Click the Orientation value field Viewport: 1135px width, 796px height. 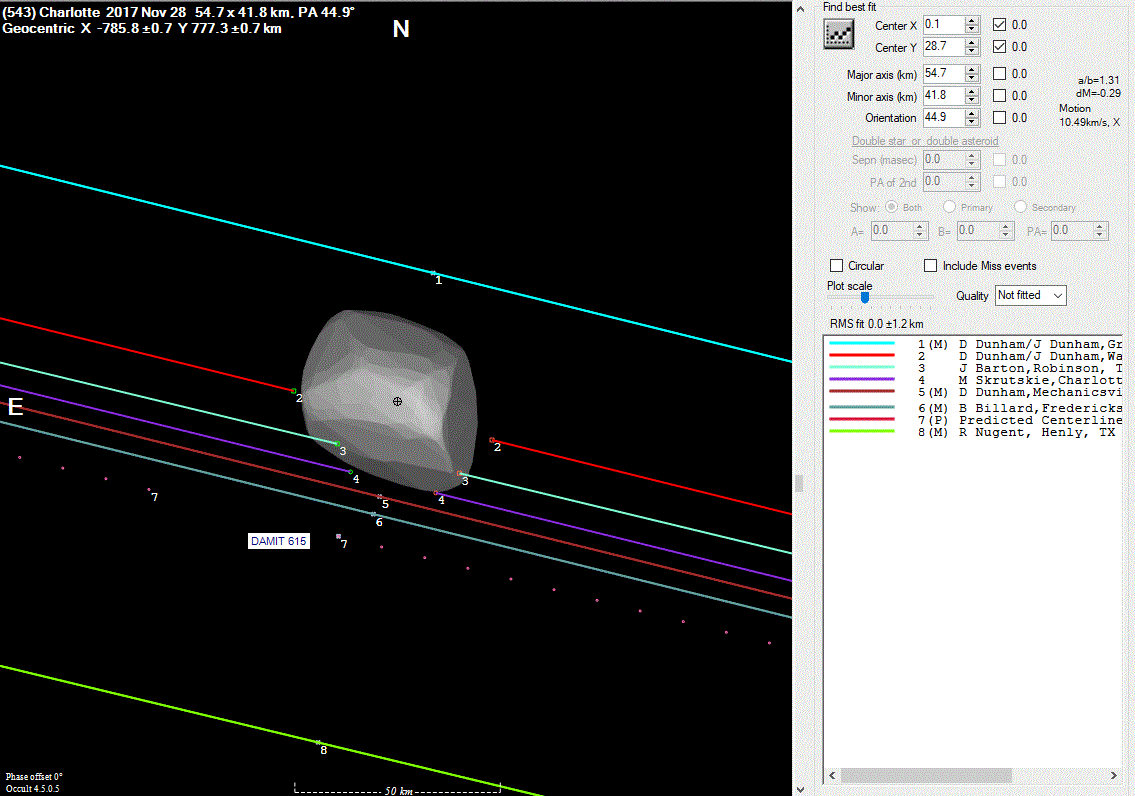944,117
